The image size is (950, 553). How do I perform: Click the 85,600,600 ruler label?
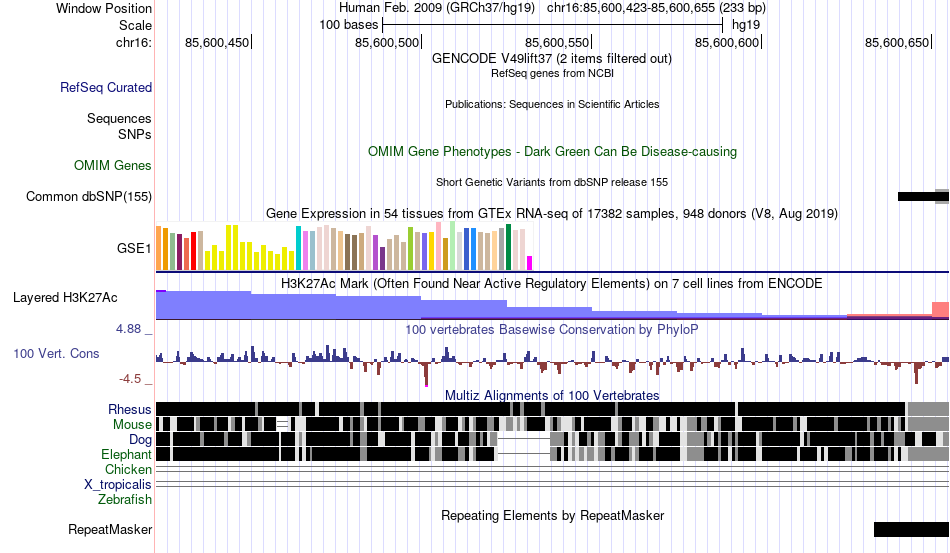point(727,42)
